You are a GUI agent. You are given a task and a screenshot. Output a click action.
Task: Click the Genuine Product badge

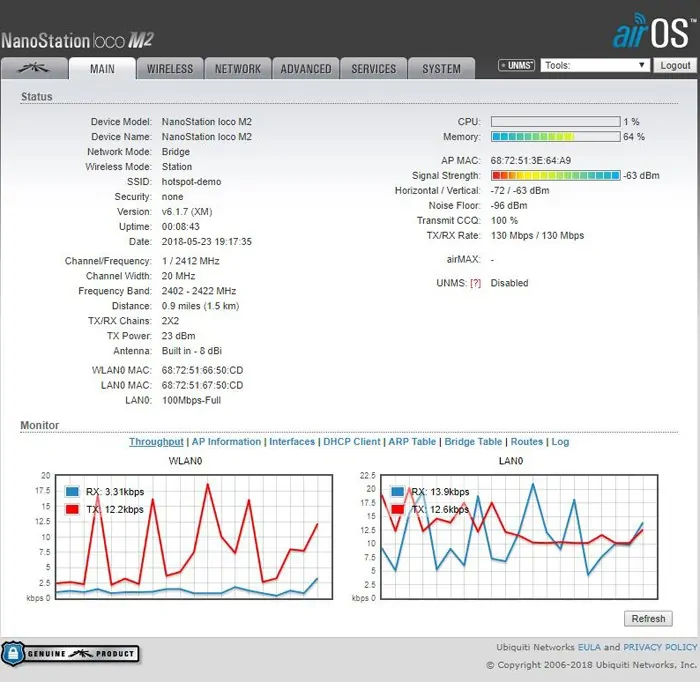70,654
